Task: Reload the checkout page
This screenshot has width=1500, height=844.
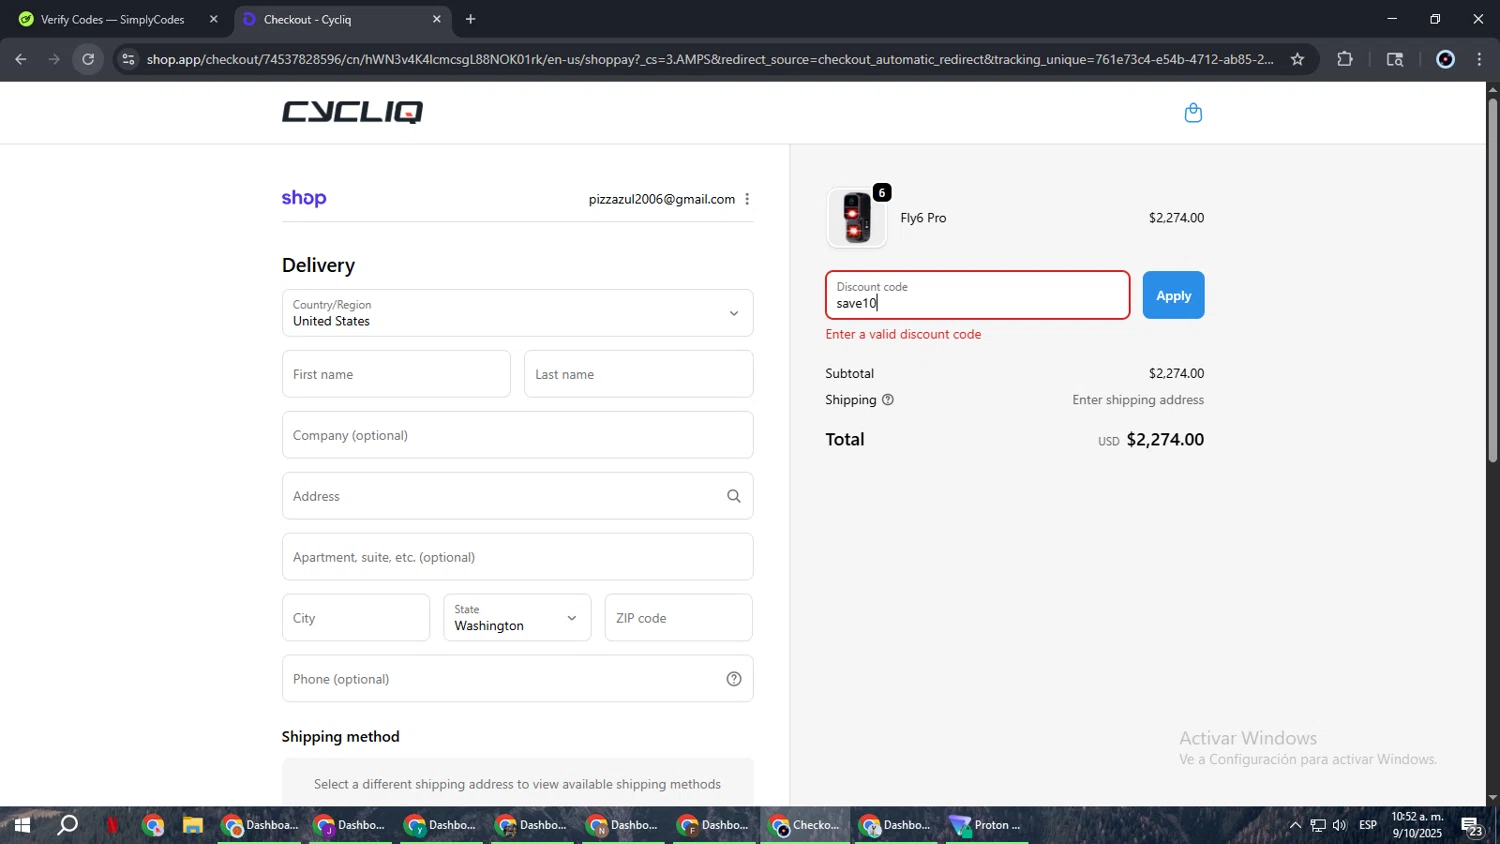Action: point(88,59)
